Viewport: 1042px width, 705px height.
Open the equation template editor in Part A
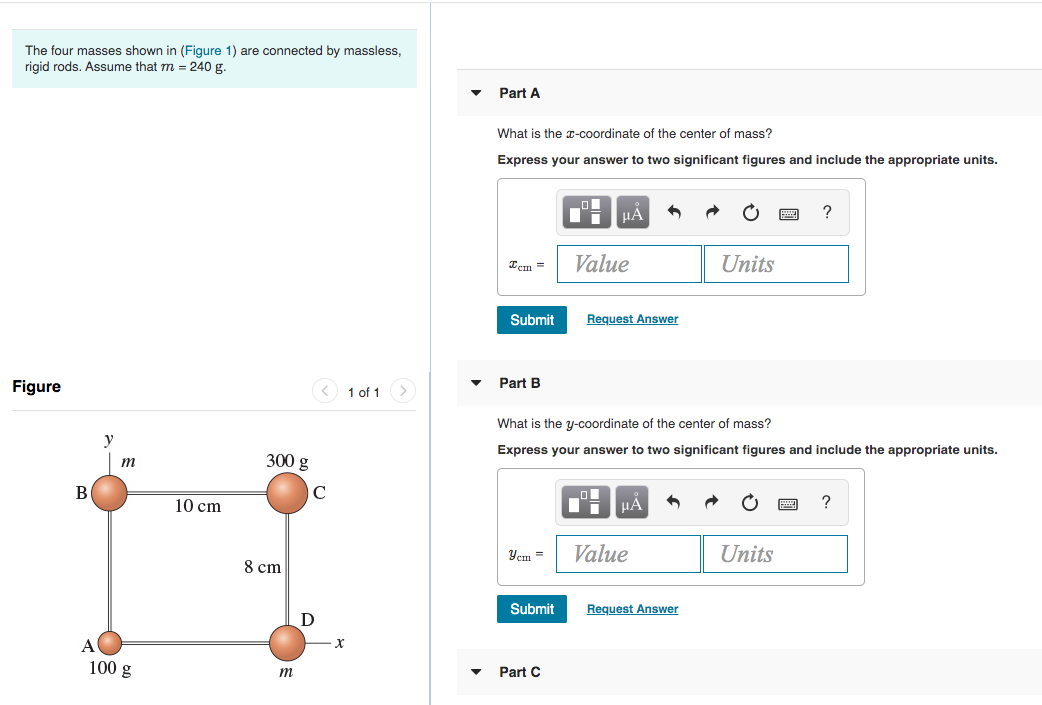click(586, 212)
